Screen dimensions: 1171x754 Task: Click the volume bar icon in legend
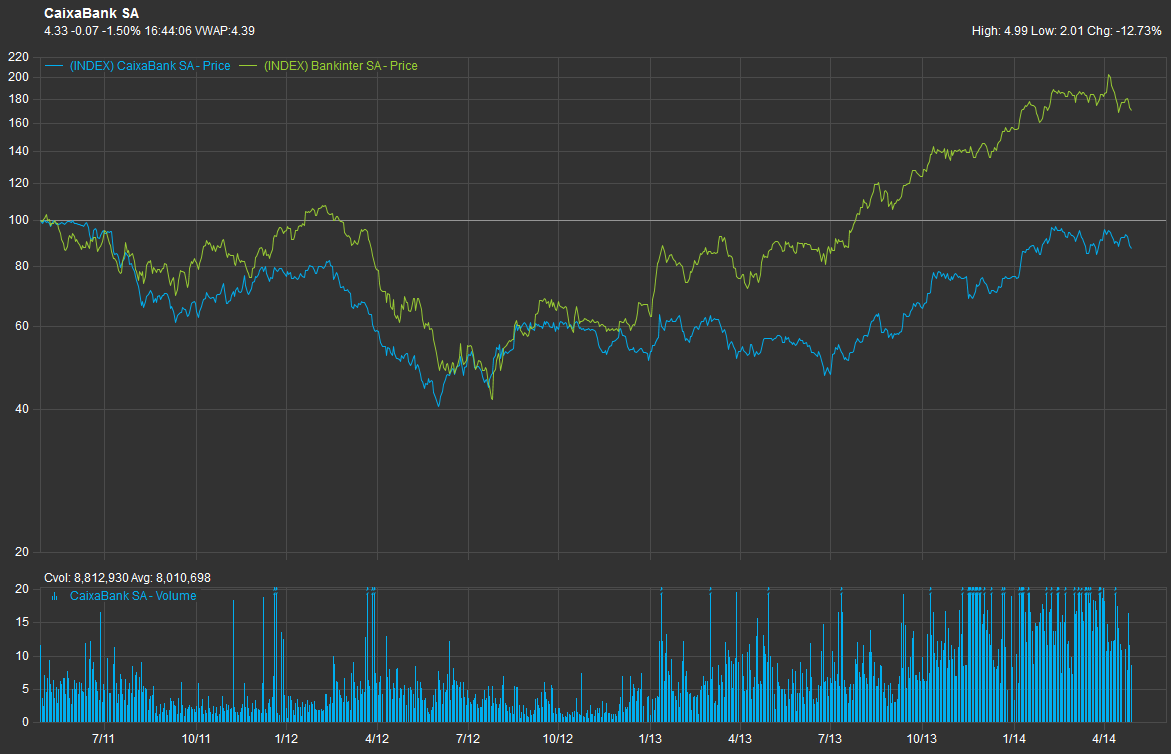[55, 596]
